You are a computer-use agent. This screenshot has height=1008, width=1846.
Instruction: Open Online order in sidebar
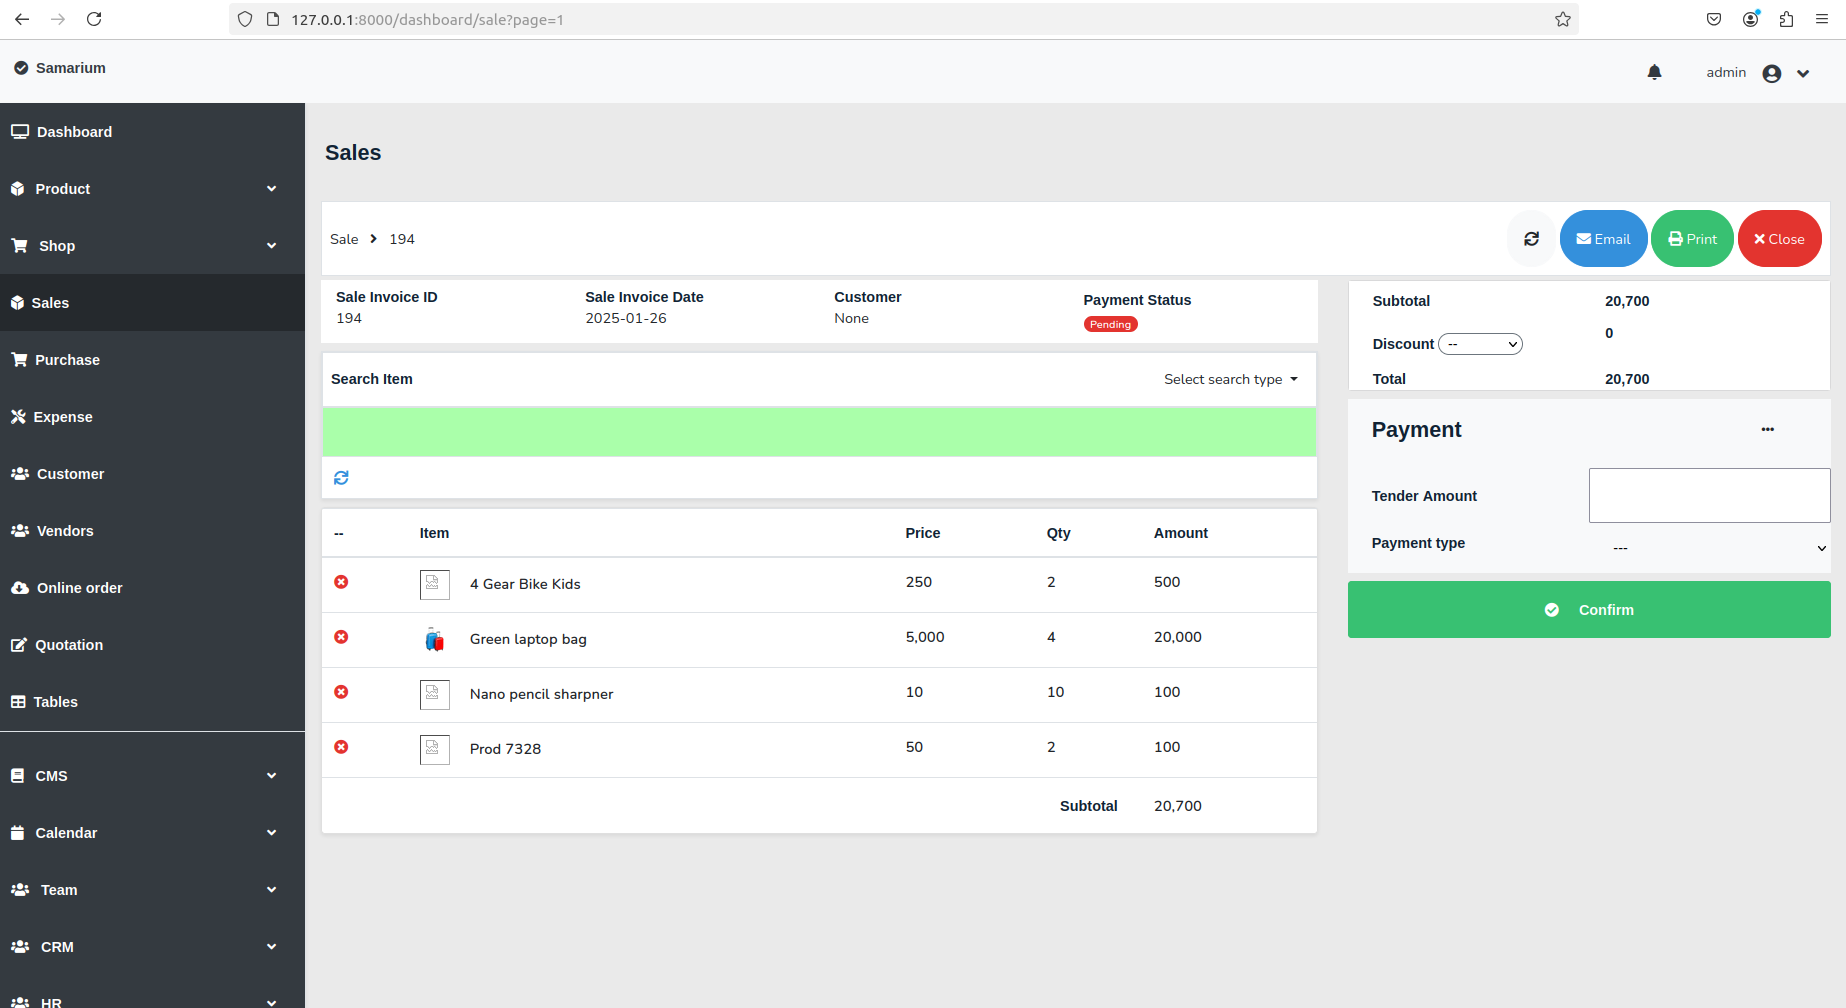pyautogui.click(x=152, y=588)
